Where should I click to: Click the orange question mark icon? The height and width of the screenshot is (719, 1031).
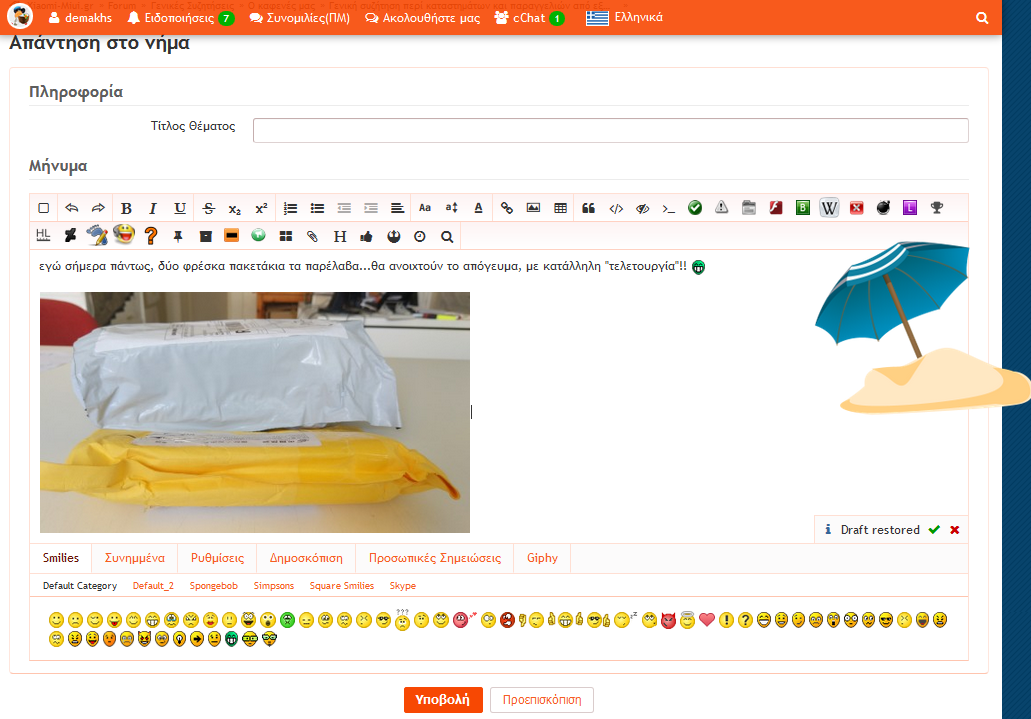(151, 236)
